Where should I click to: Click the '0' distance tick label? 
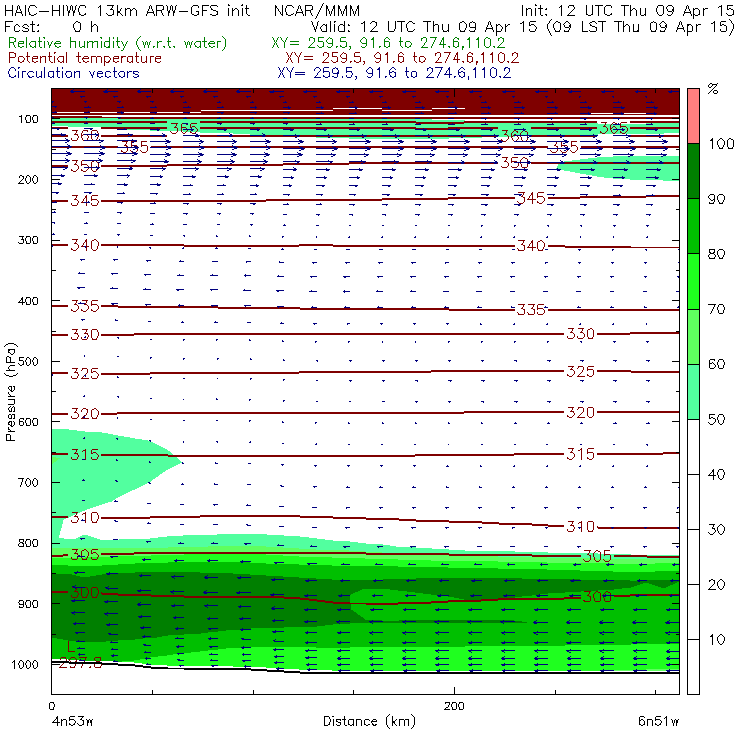click(51, 706)
